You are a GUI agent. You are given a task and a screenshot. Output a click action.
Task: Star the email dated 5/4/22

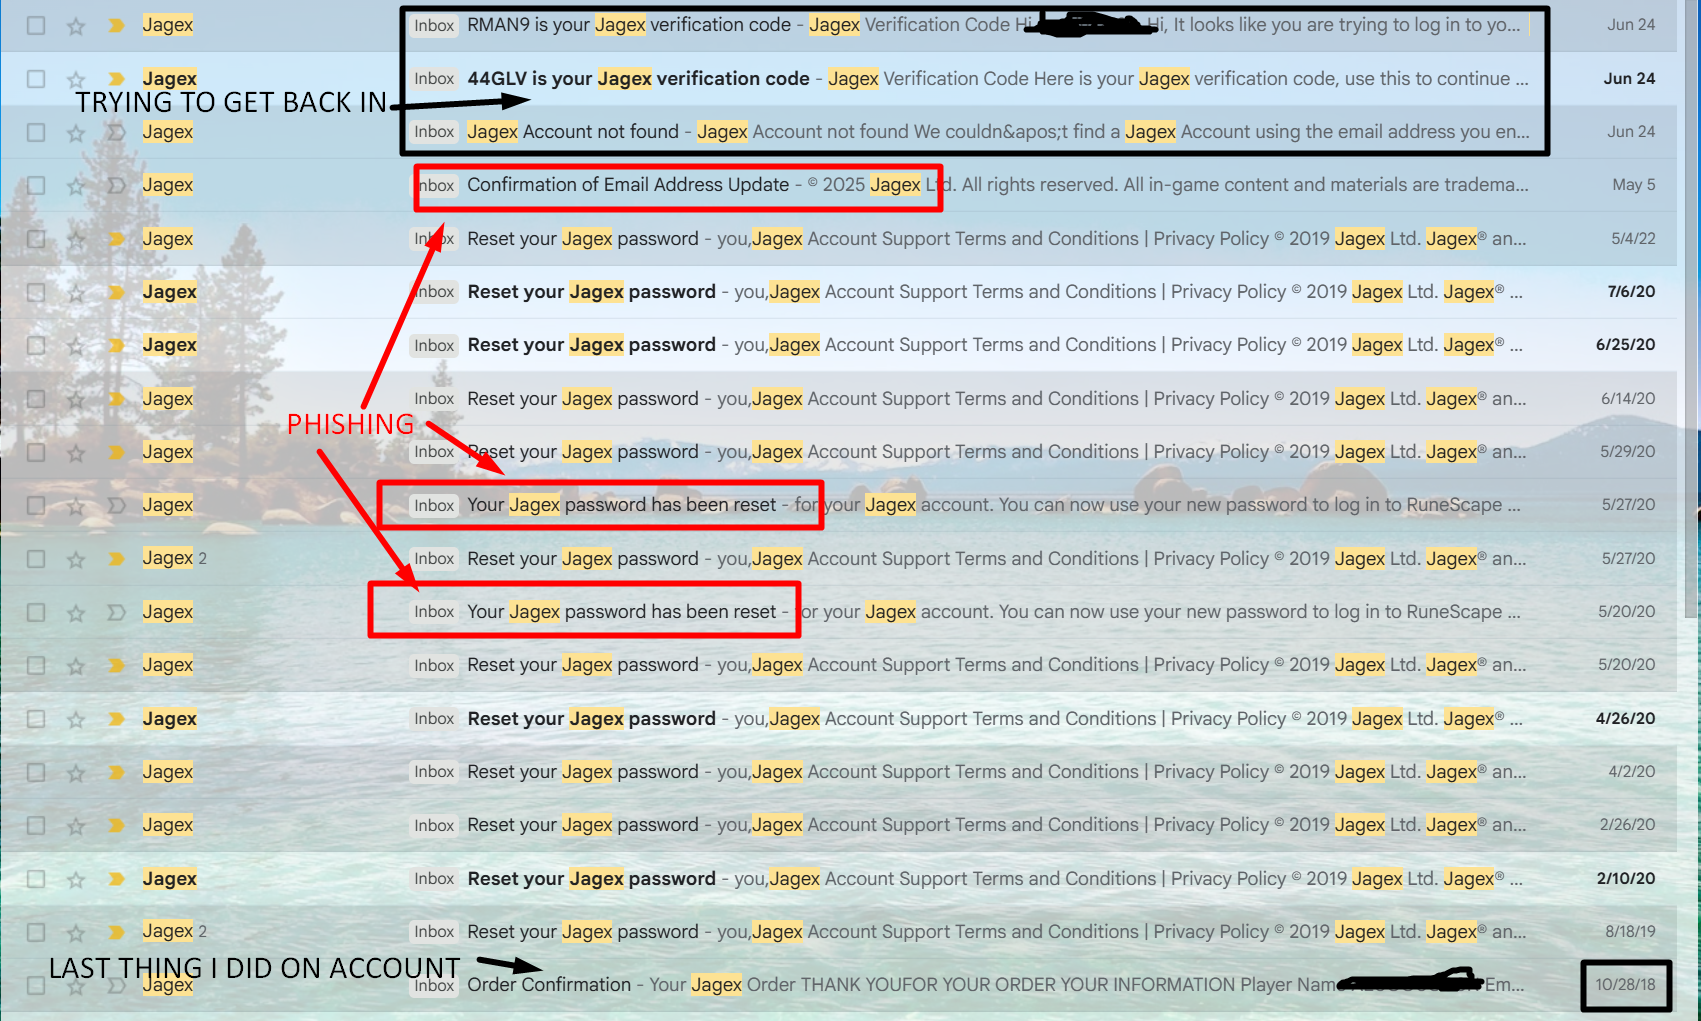76,239
